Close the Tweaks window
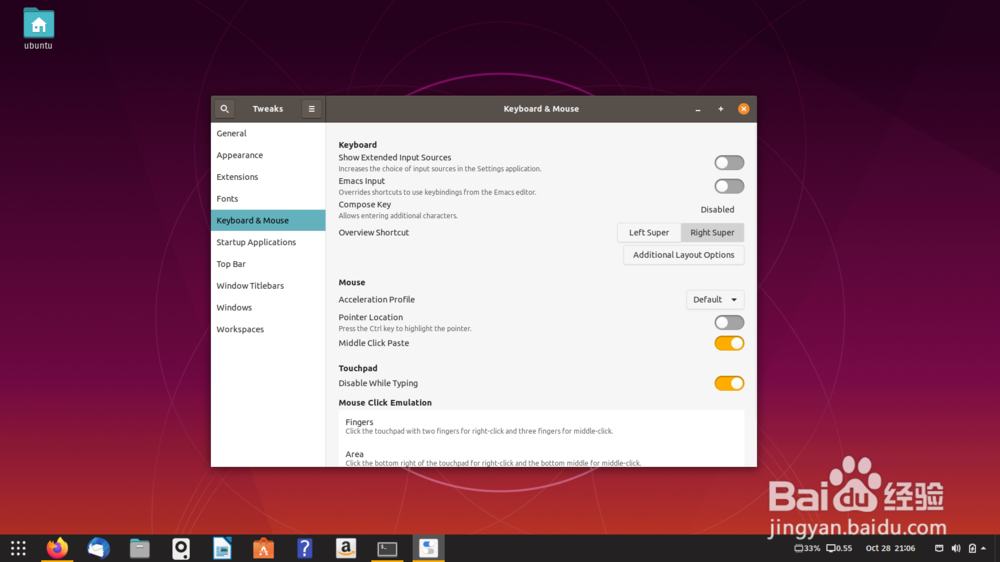1000x562 pixels. click(x=744, y=109)
